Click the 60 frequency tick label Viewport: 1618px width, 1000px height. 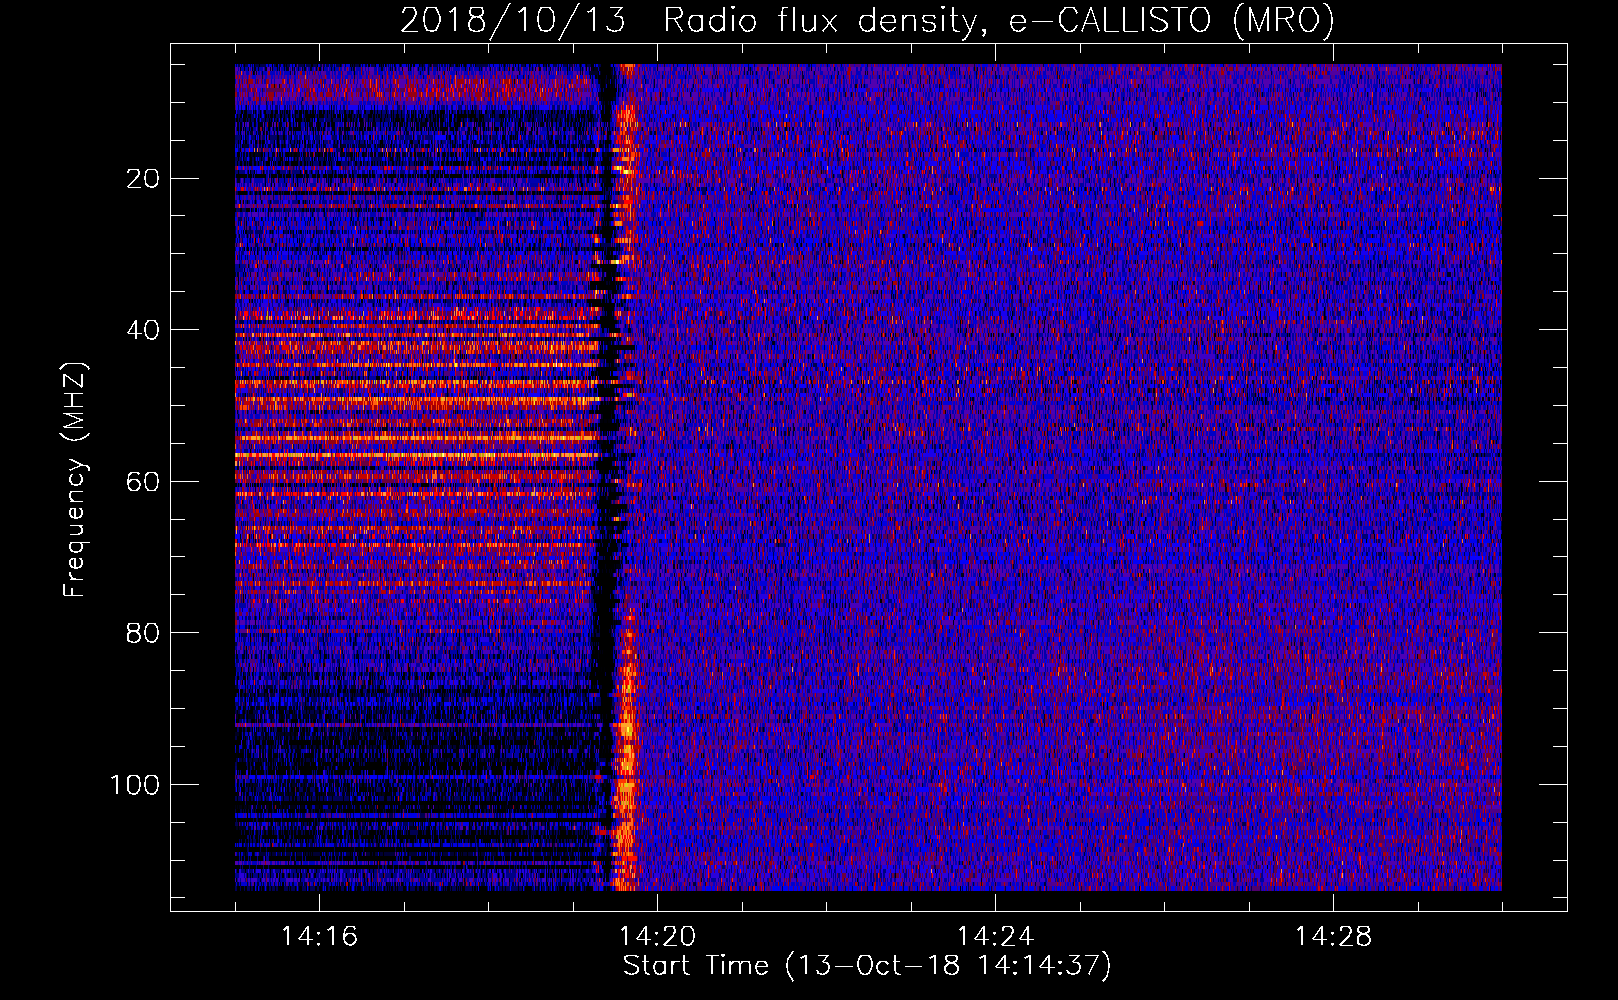click(143, 482)
